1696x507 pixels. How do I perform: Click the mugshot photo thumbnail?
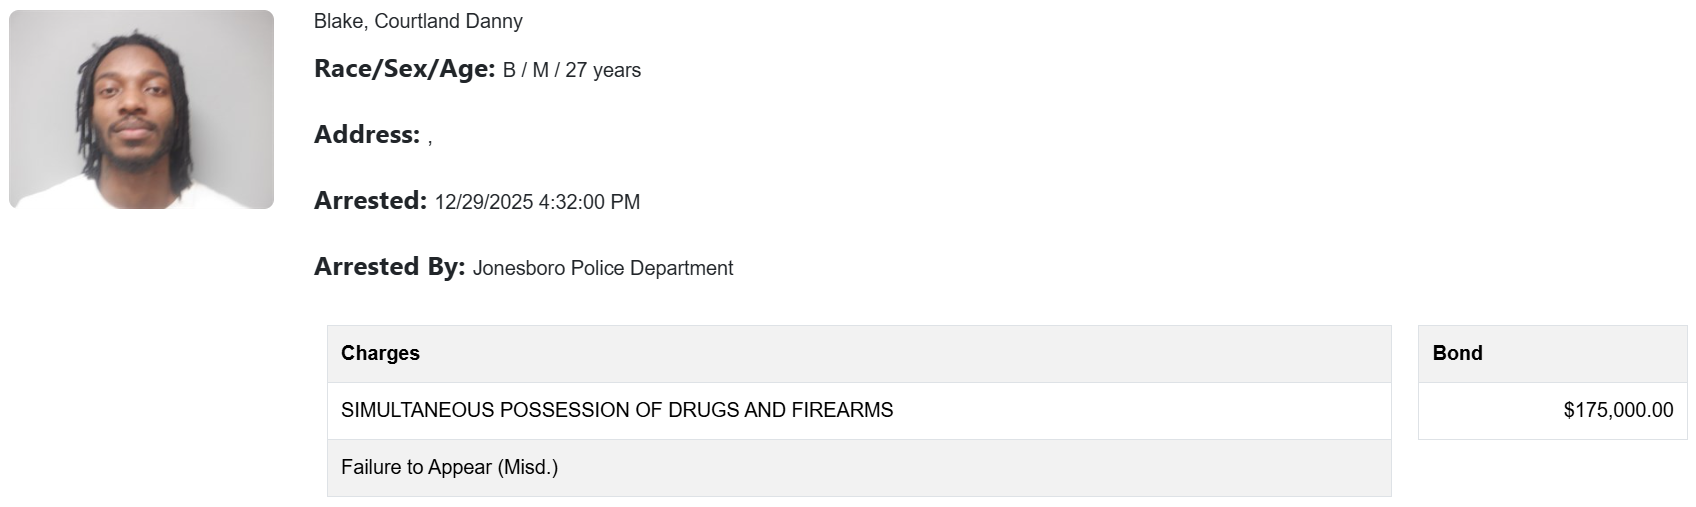[x=141, y=109]
